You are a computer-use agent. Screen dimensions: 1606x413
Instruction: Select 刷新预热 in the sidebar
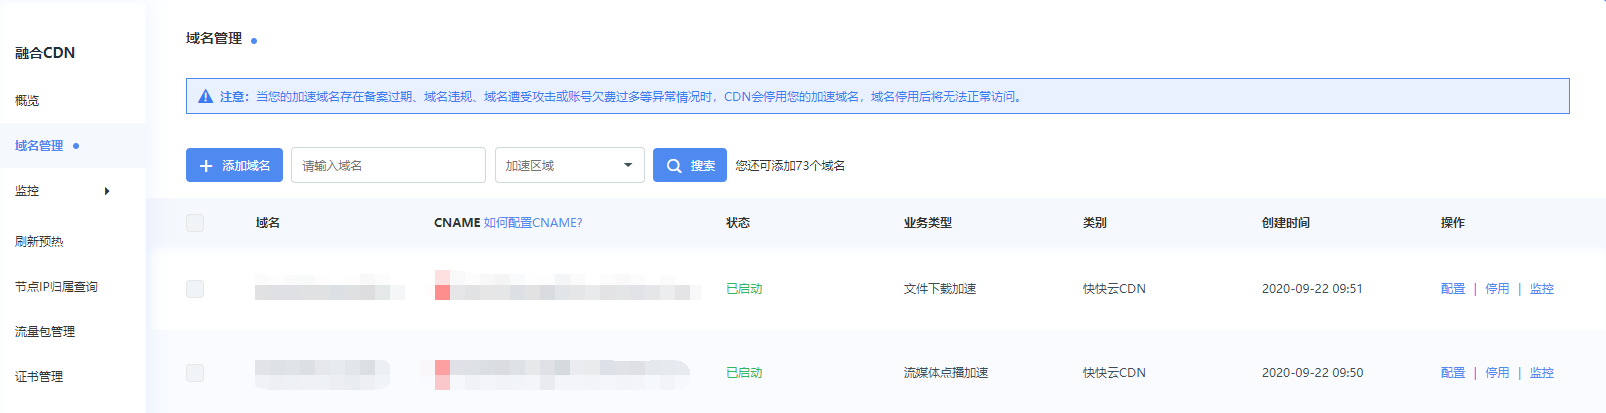[x=39, y=242]
